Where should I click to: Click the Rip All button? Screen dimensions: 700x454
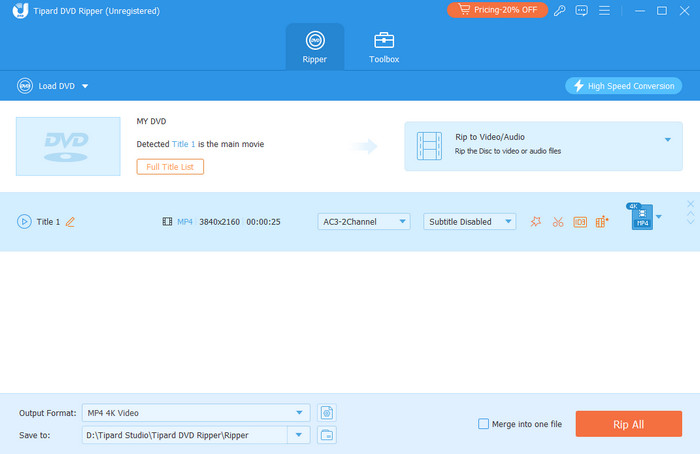click(629, 424)
